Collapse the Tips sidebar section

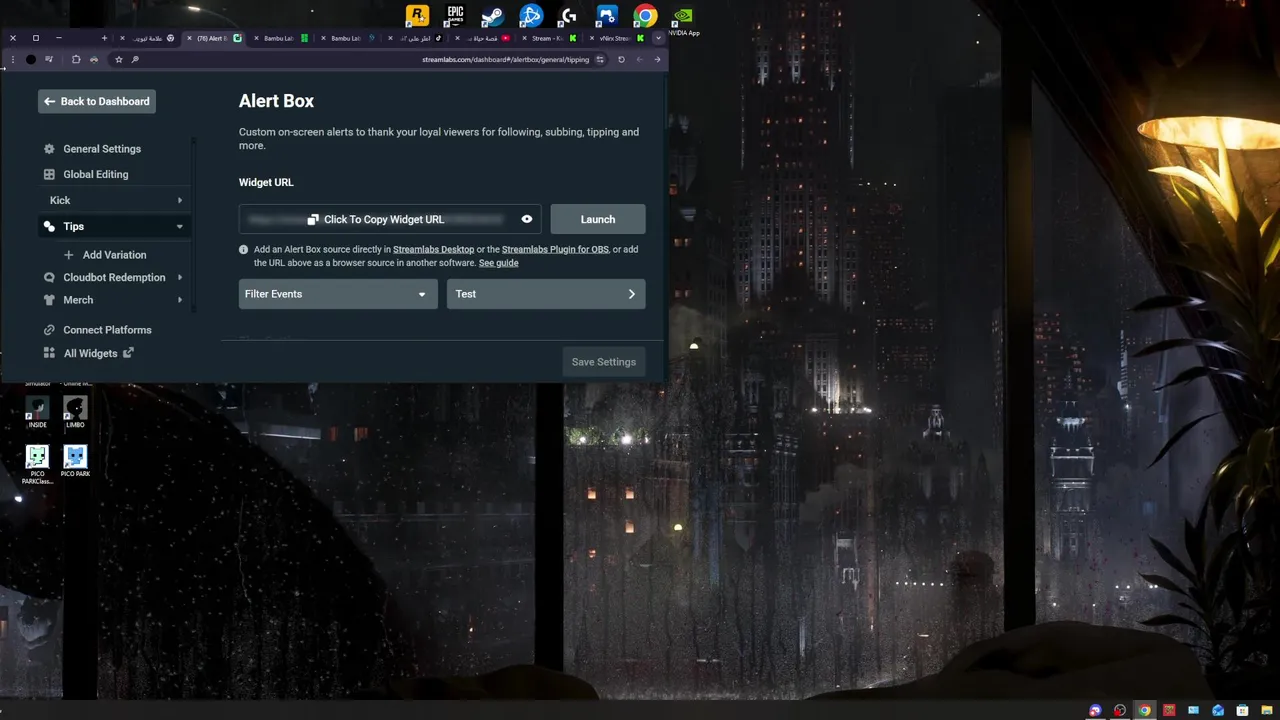[x=114, y=226]
